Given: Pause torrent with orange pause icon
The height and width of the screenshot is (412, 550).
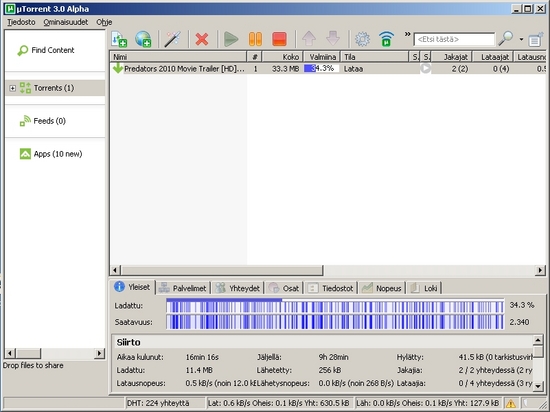Looking at the screenshot, I should pos(255,39).
